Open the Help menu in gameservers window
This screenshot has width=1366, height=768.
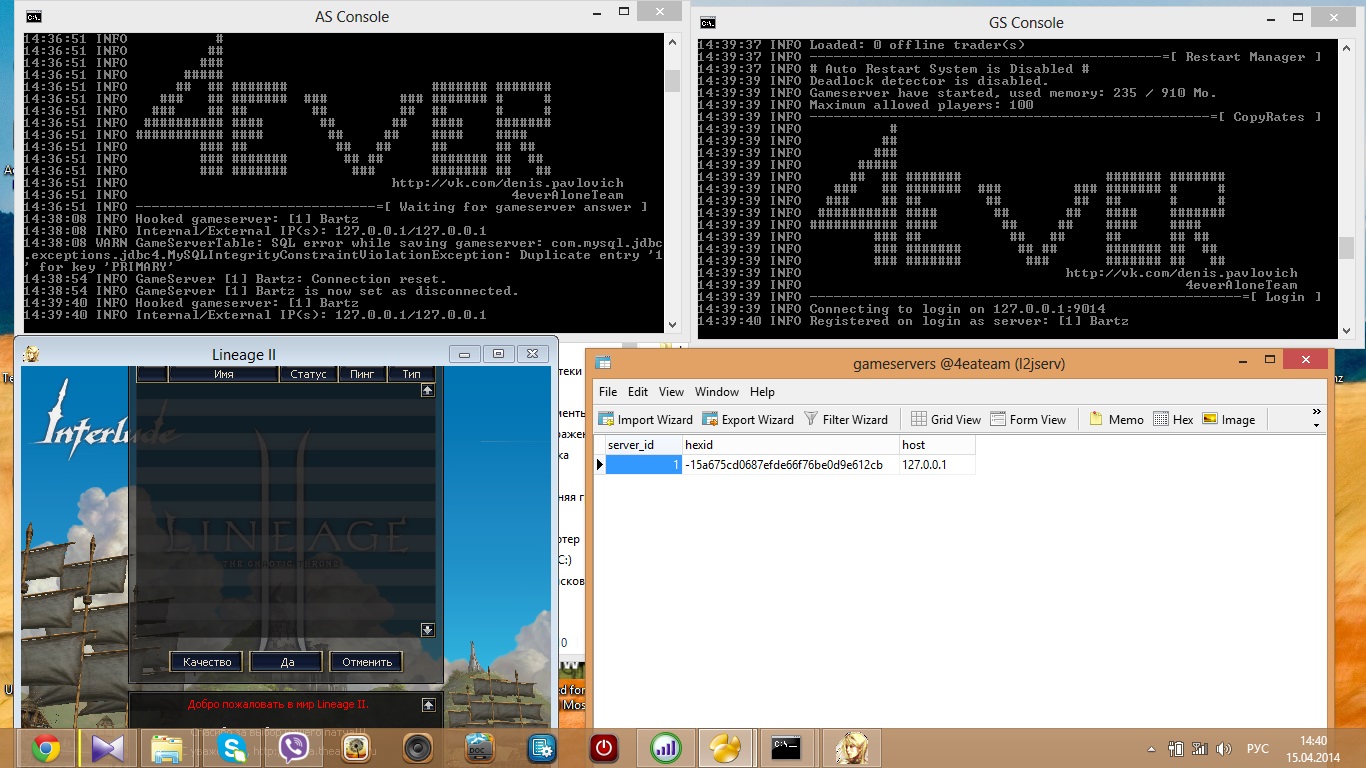click(x=762, y=392)
